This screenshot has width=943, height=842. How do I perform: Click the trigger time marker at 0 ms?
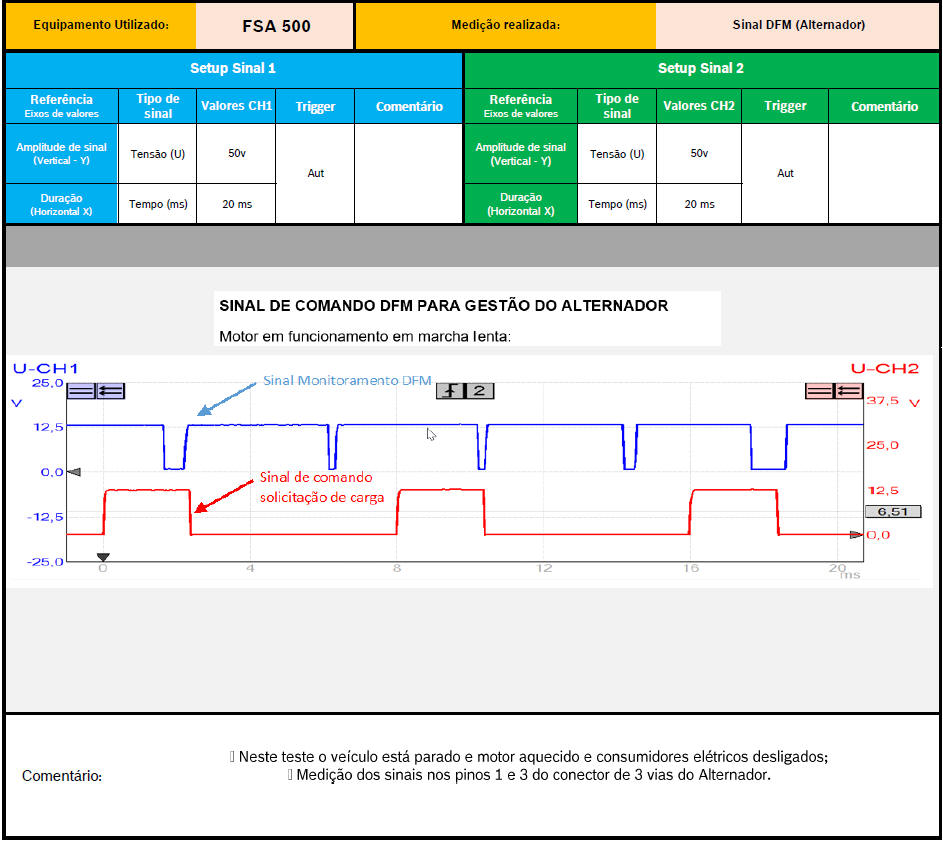pos(102,557)
